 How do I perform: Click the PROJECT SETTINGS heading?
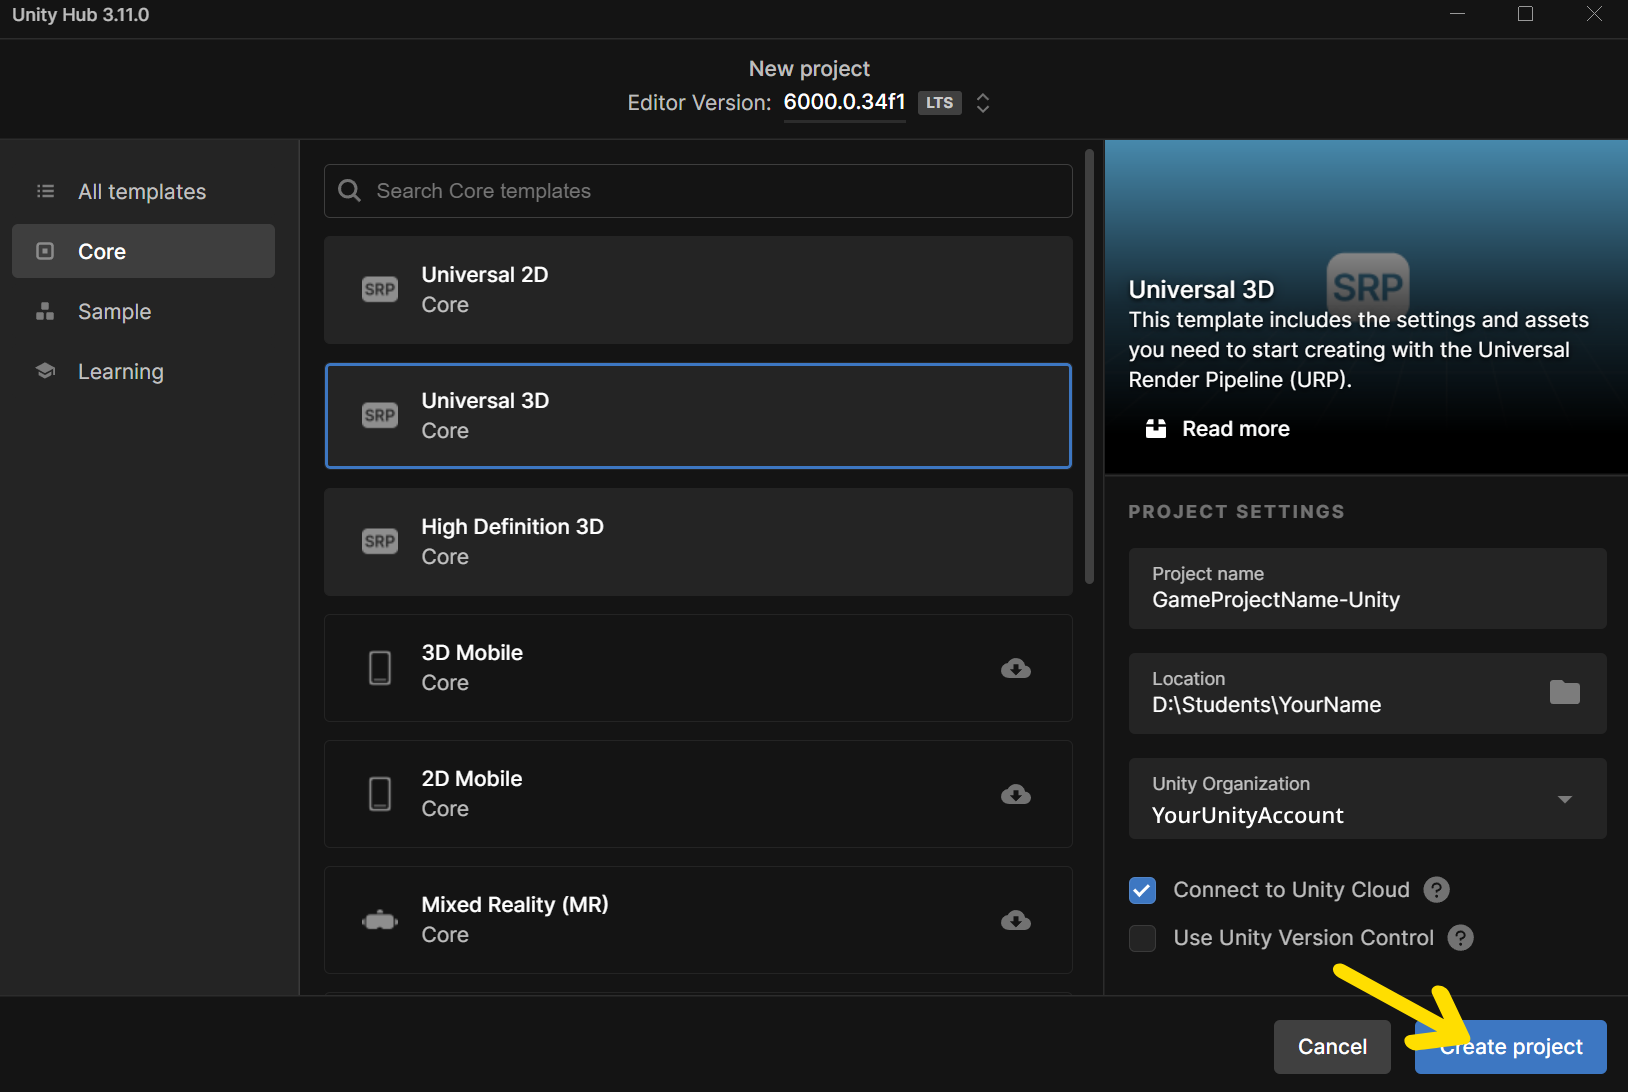tap(1236, 512)
